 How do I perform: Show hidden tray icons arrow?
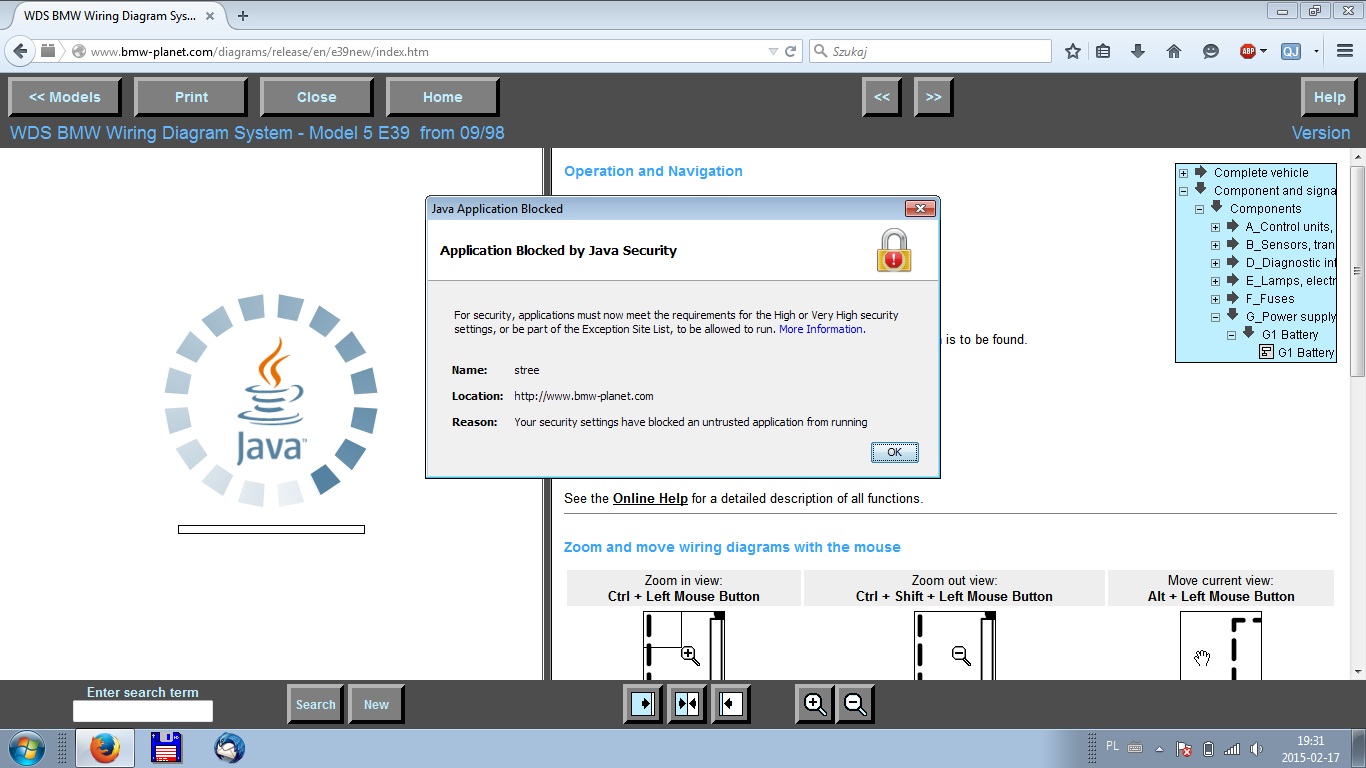pos(1160,748)
